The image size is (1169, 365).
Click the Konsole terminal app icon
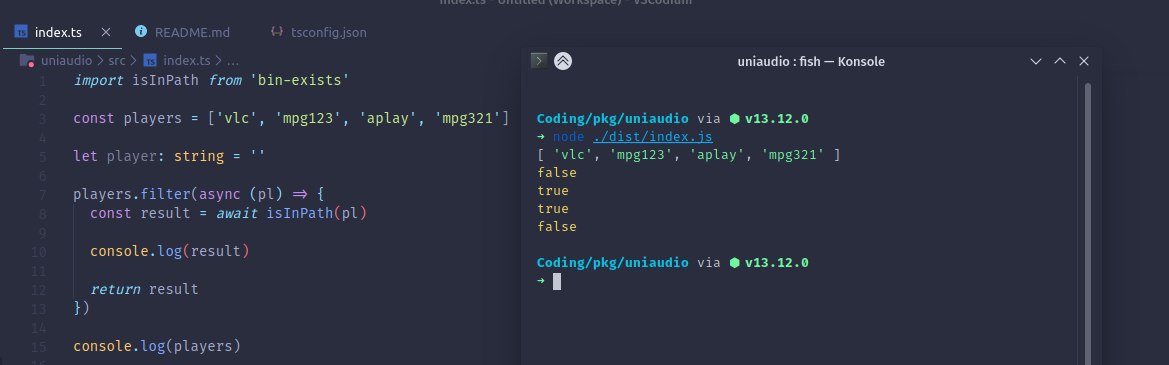click(538, 61)
